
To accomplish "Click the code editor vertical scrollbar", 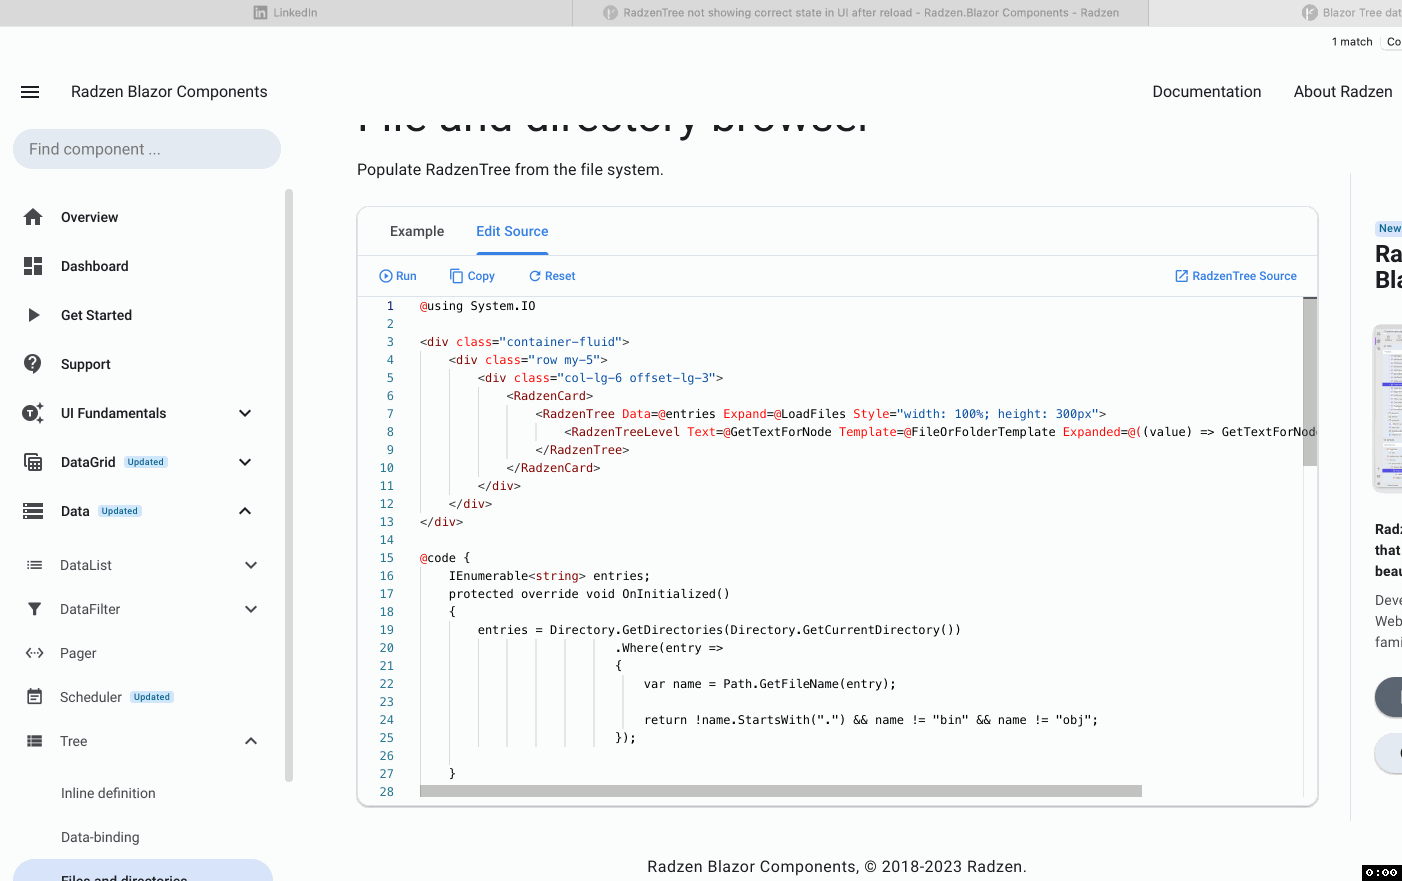I will tap(1310, 382).
